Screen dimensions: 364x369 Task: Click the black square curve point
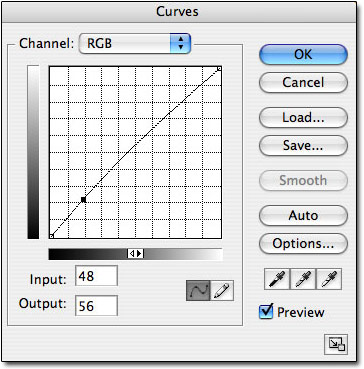83,199
